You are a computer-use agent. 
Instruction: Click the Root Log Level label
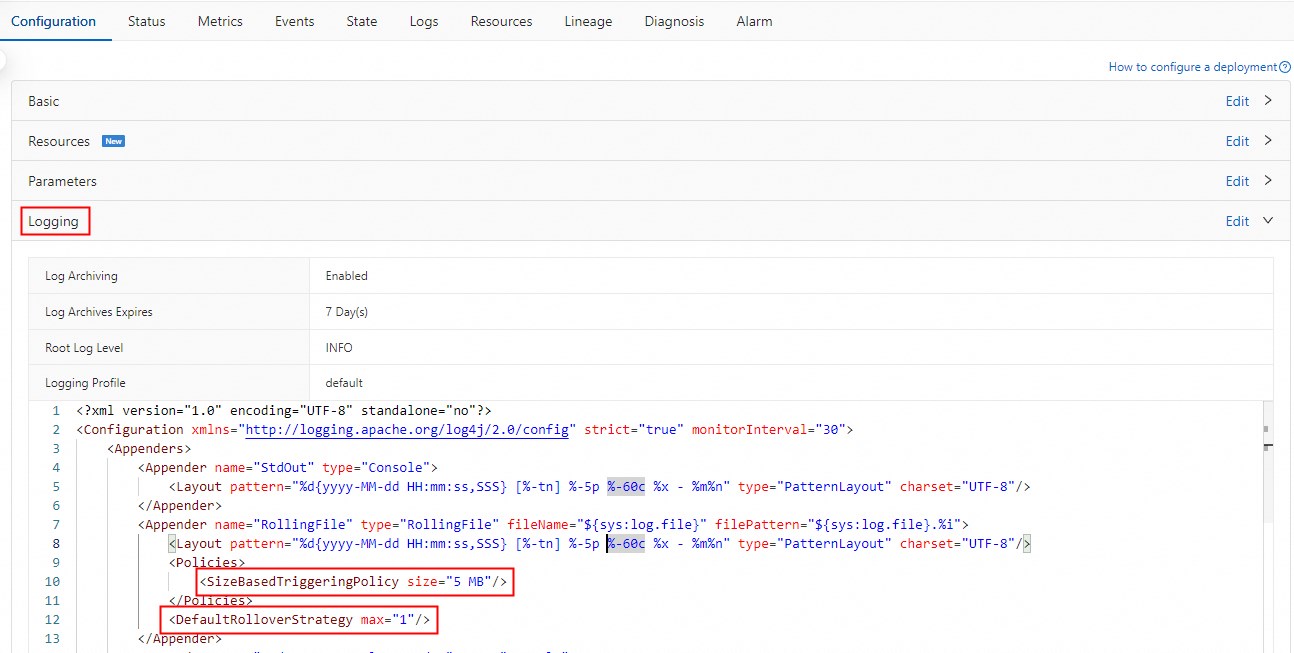[84, 348]
